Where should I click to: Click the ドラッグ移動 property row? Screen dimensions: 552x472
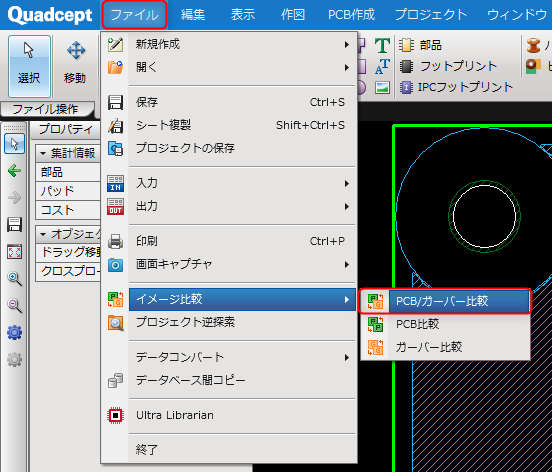68,252
